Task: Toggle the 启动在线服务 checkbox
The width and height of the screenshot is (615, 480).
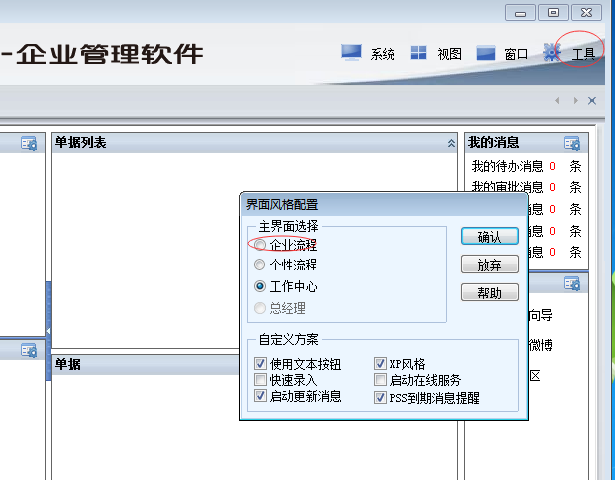Action: tap(380, 380)
